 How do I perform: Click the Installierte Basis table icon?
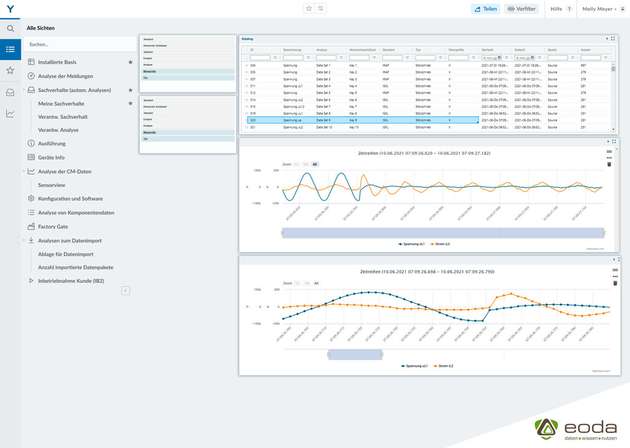(31, 62)
